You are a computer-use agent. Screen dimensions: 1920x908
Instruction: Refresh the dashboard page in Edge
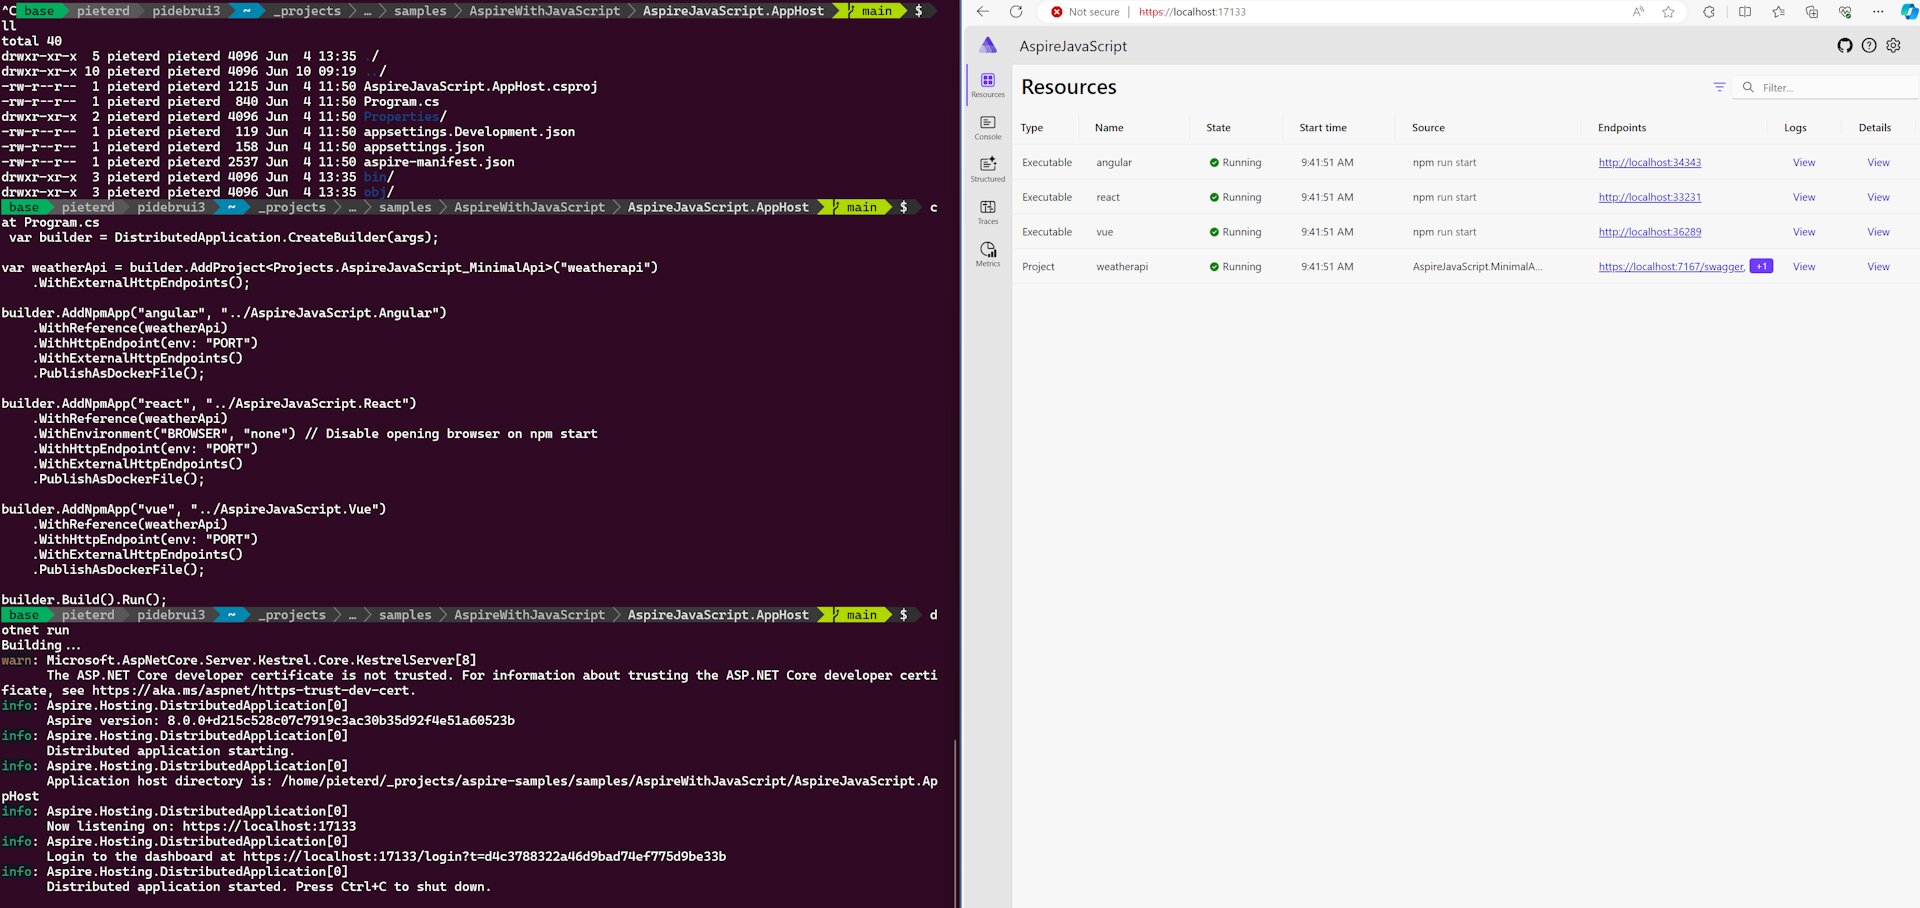(x=1017, y=13)
